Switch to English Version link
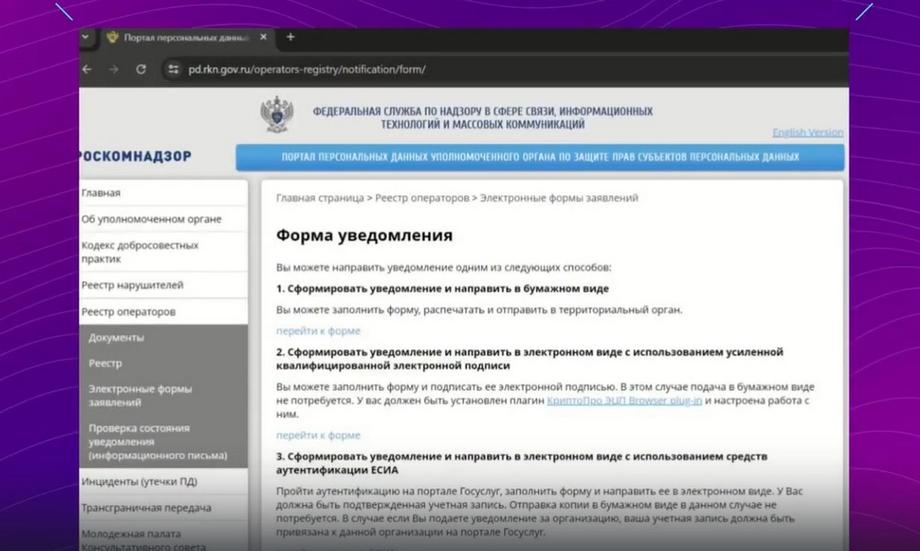920x551 pixels. click(x=808, y=132)
